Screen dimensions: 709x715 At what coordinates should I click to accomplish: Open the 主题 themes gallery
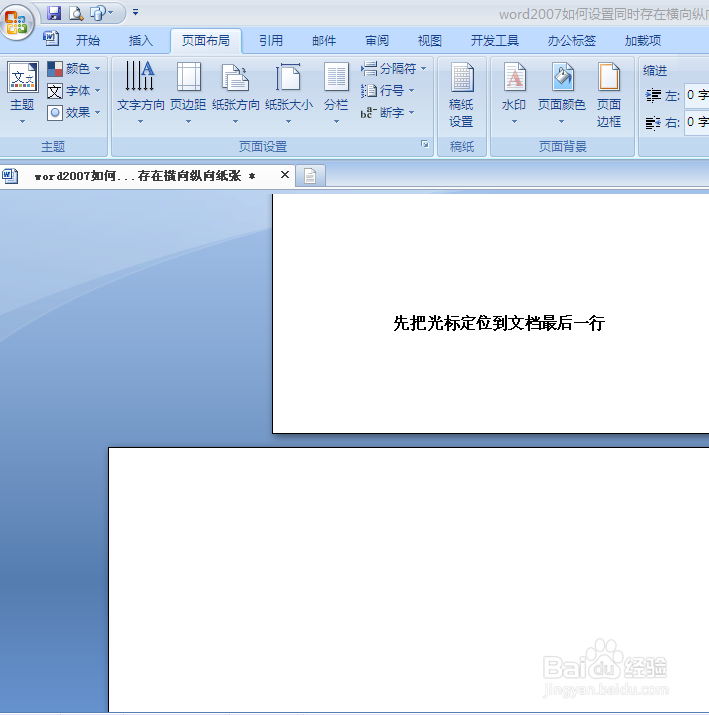(22, 93)
